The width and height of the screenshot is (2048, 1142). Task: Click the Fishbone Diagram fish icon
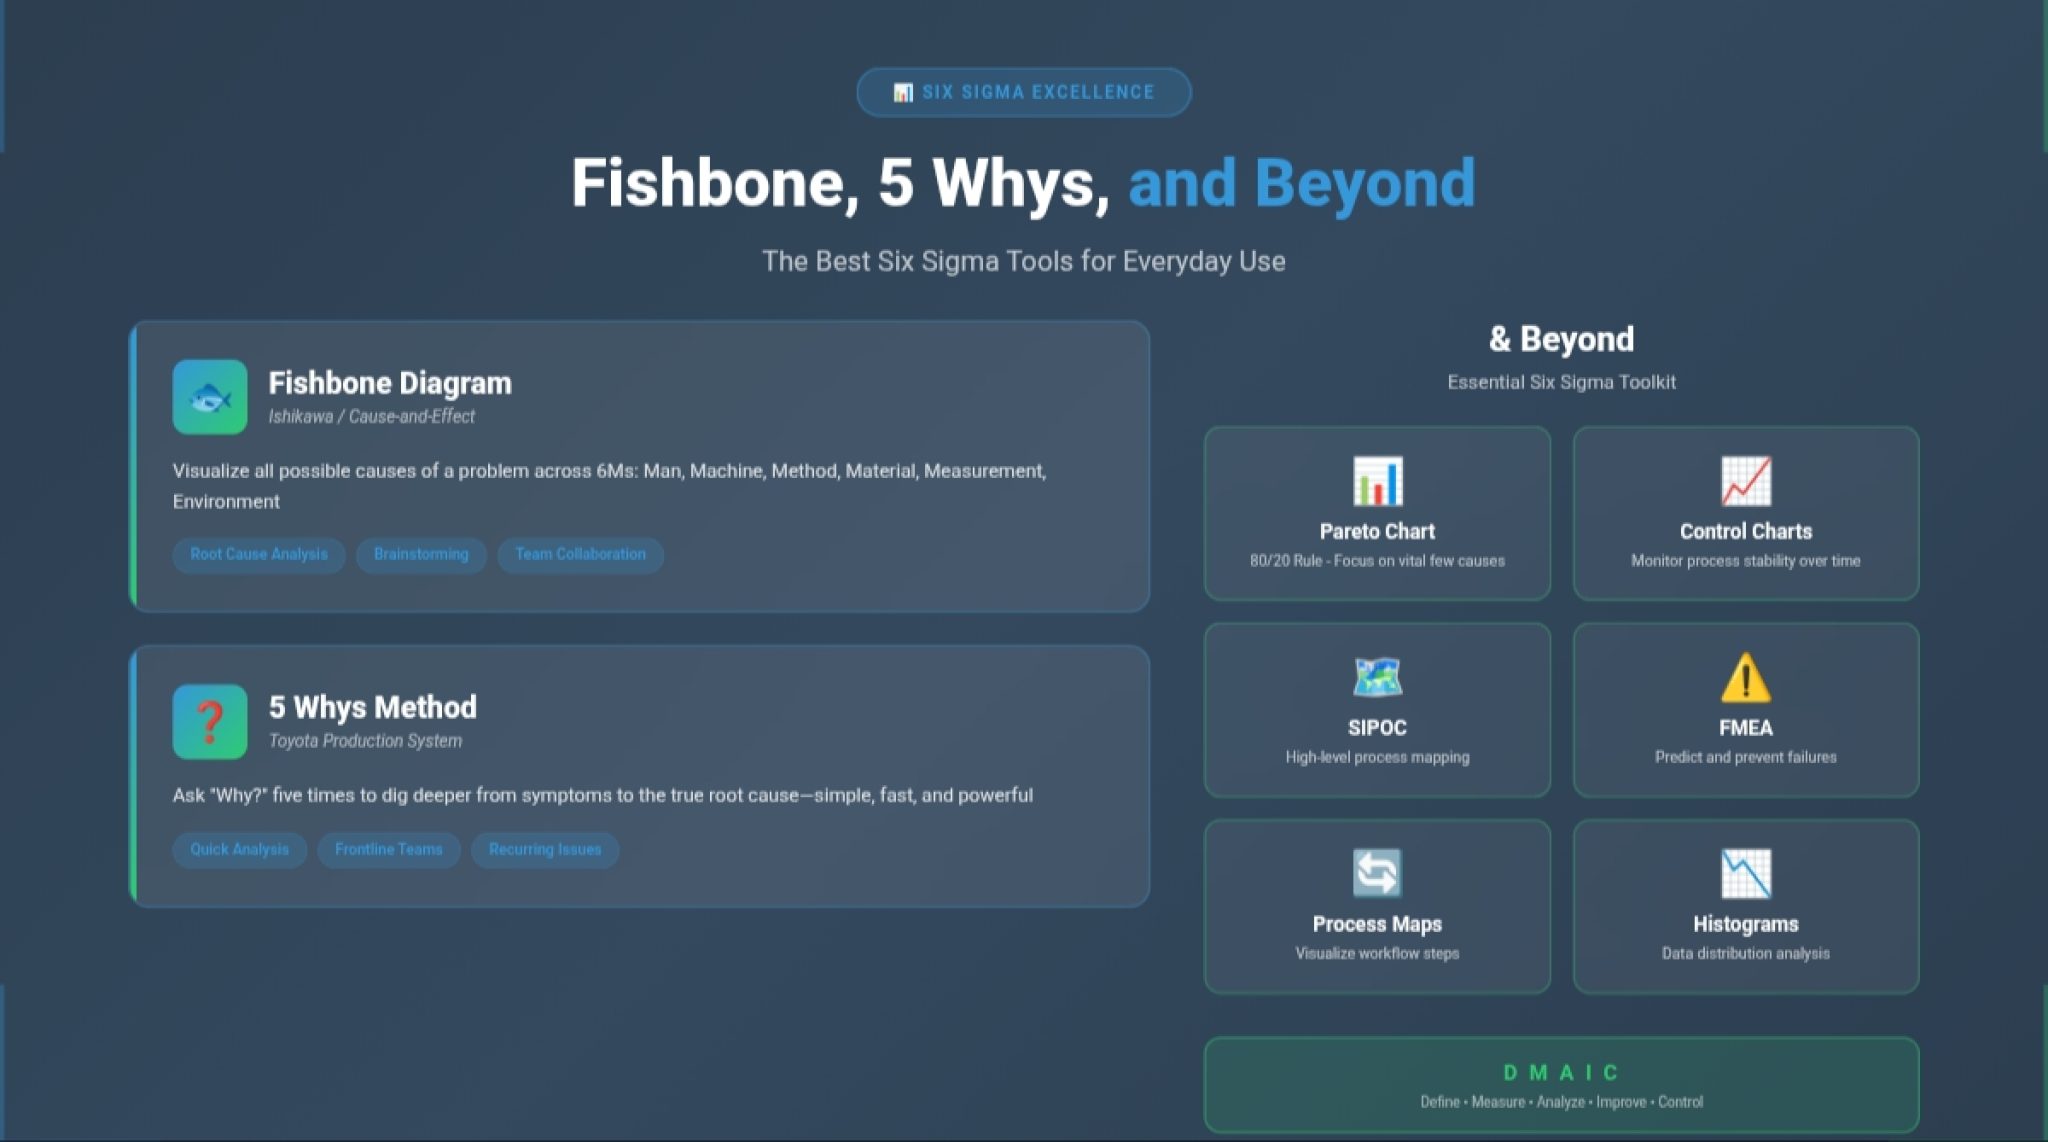[x=208, y=397]
